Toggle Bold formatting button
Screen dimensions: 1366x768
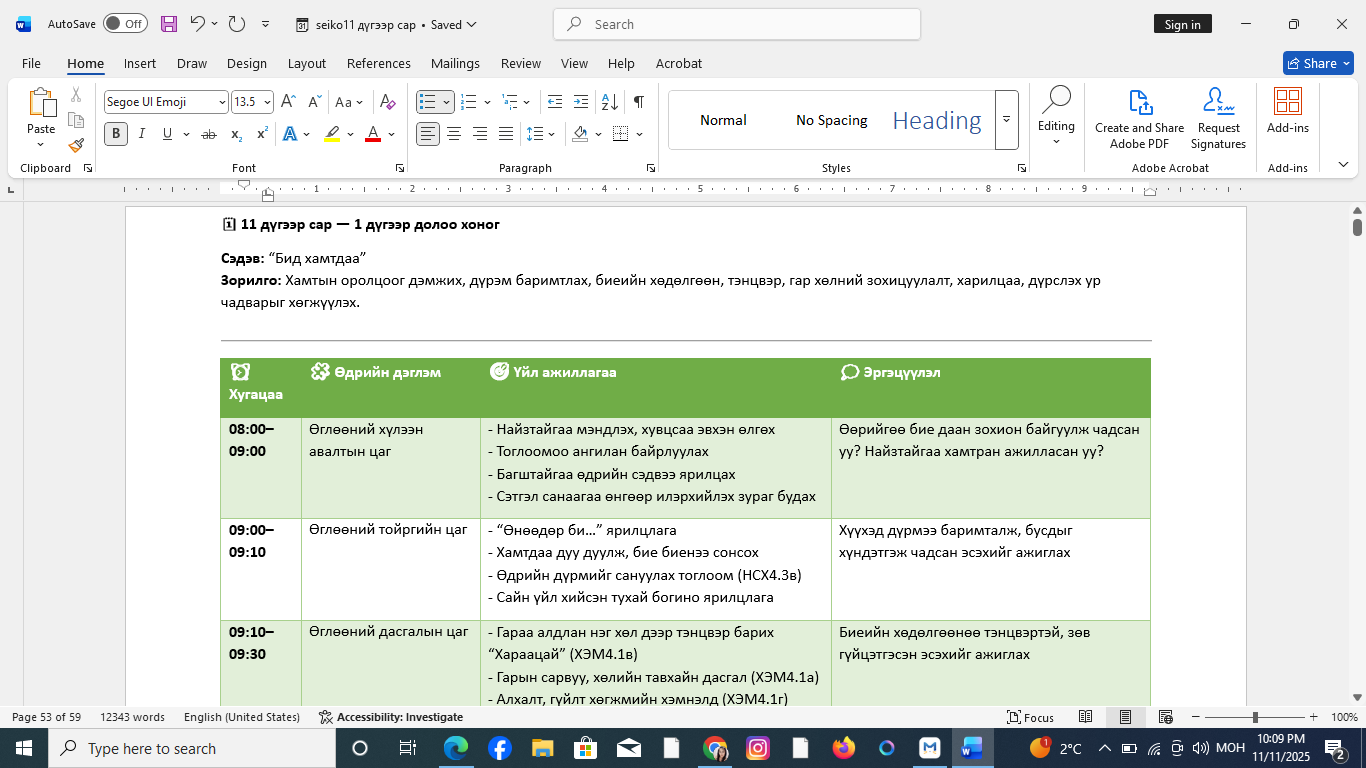(x=116, y=134)
